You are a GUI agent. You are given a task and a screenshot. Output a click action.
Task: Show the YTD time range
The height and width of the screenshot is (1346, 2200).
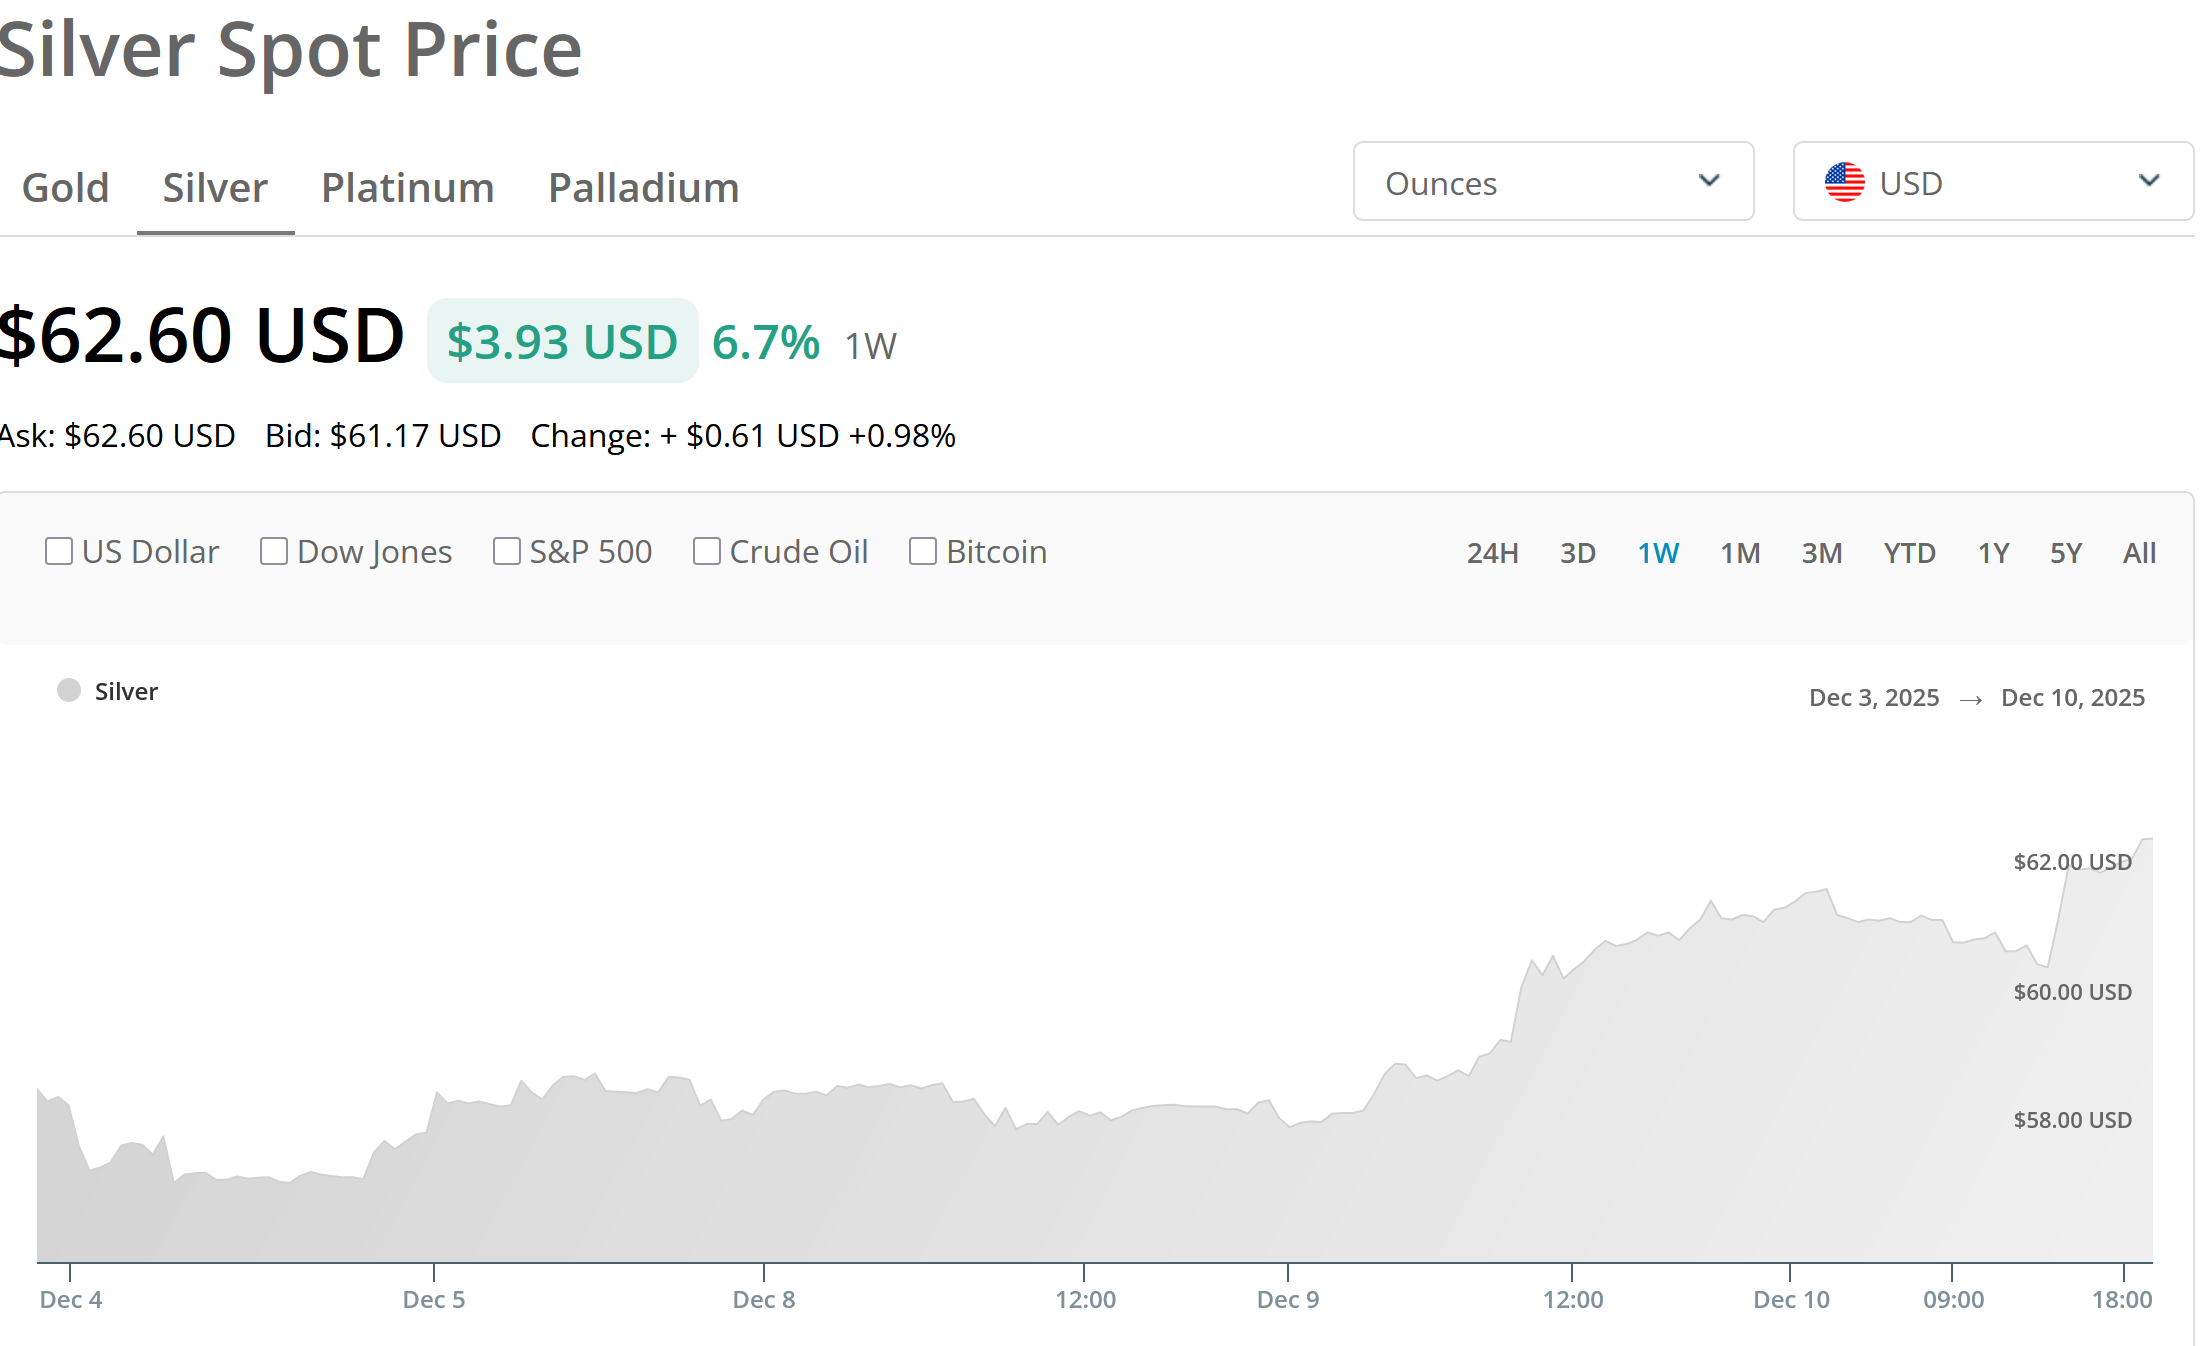tap(1909, 553)
